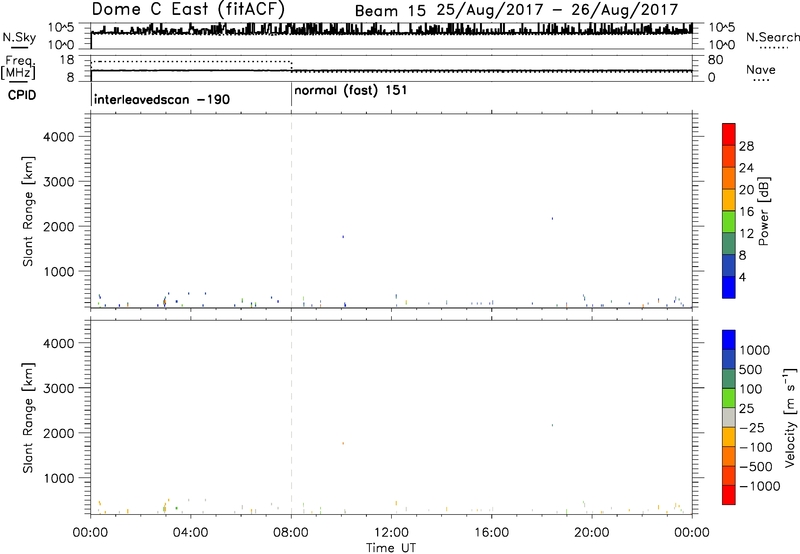Pick the light green 12-16 dB power swatch
800x554 pixels.
(x=729, y=221)
